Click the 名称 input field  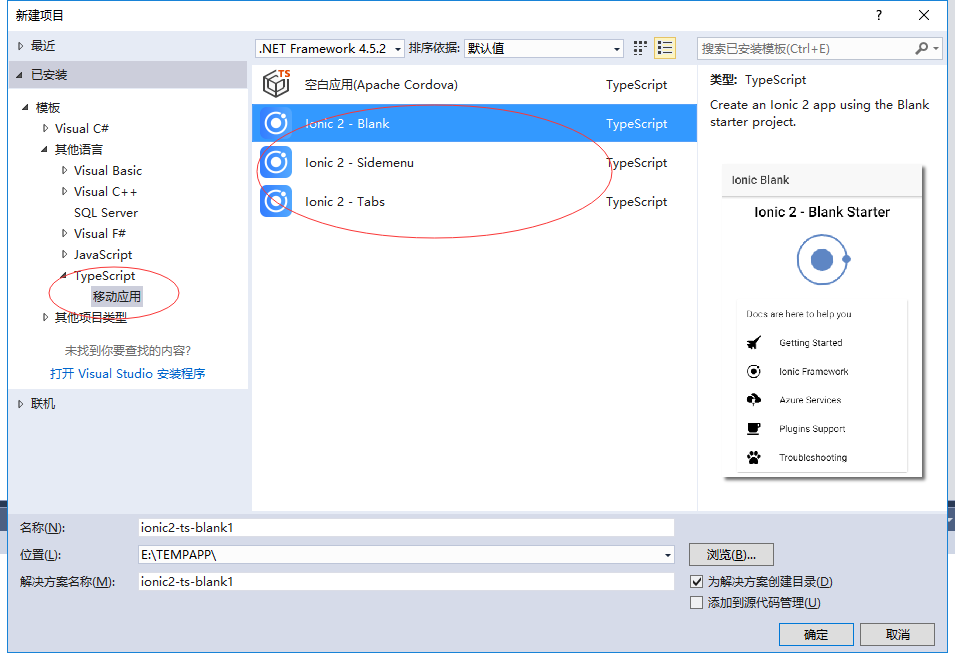[406, 527]
